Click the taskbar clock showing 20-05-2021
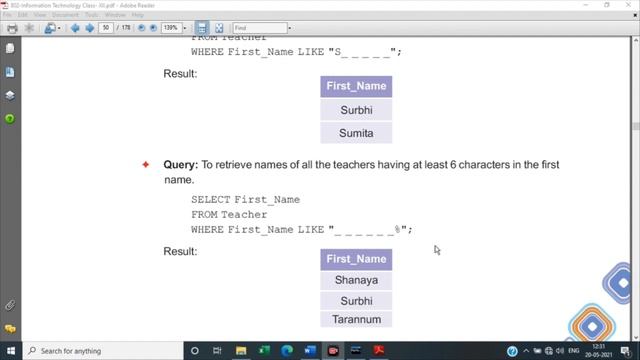 tap(598, 351)
